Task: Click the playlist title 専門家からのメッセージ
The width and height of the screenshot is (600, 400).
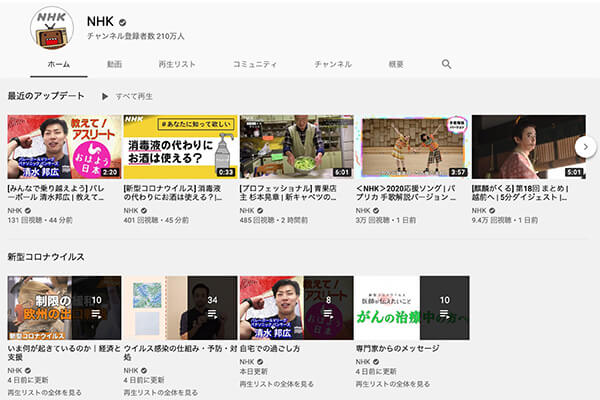Action: point(398,348)
